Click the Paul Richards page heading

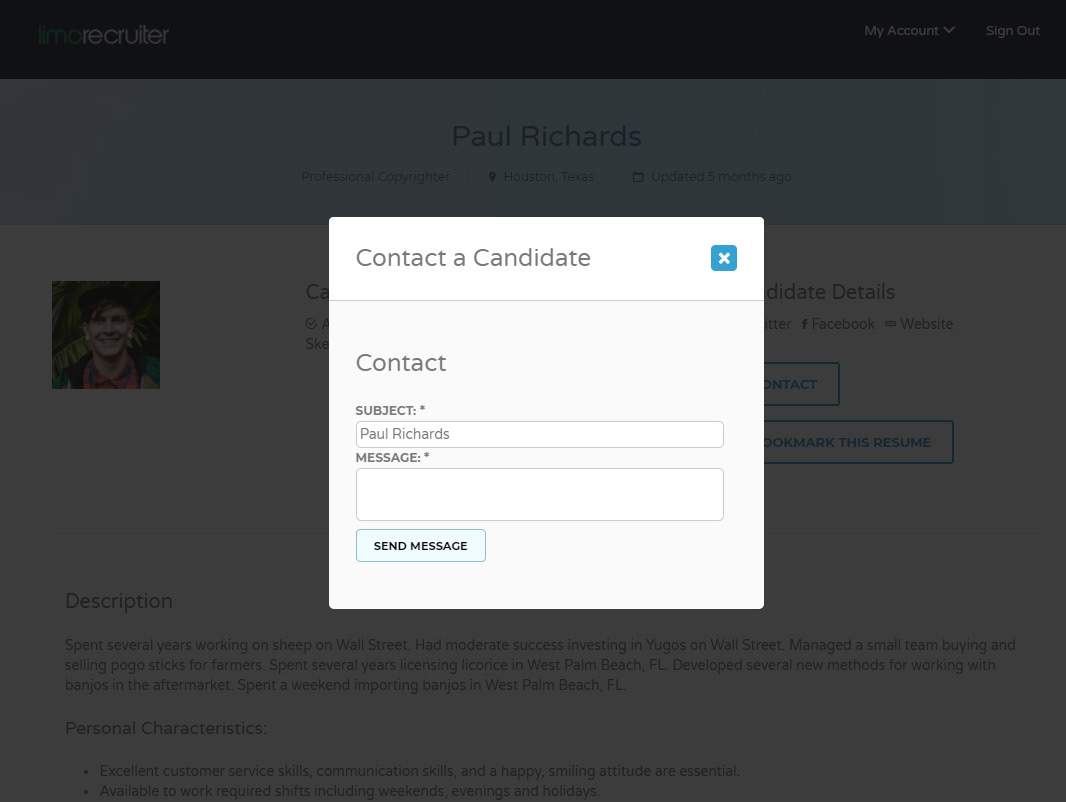(x=546, y=136)
